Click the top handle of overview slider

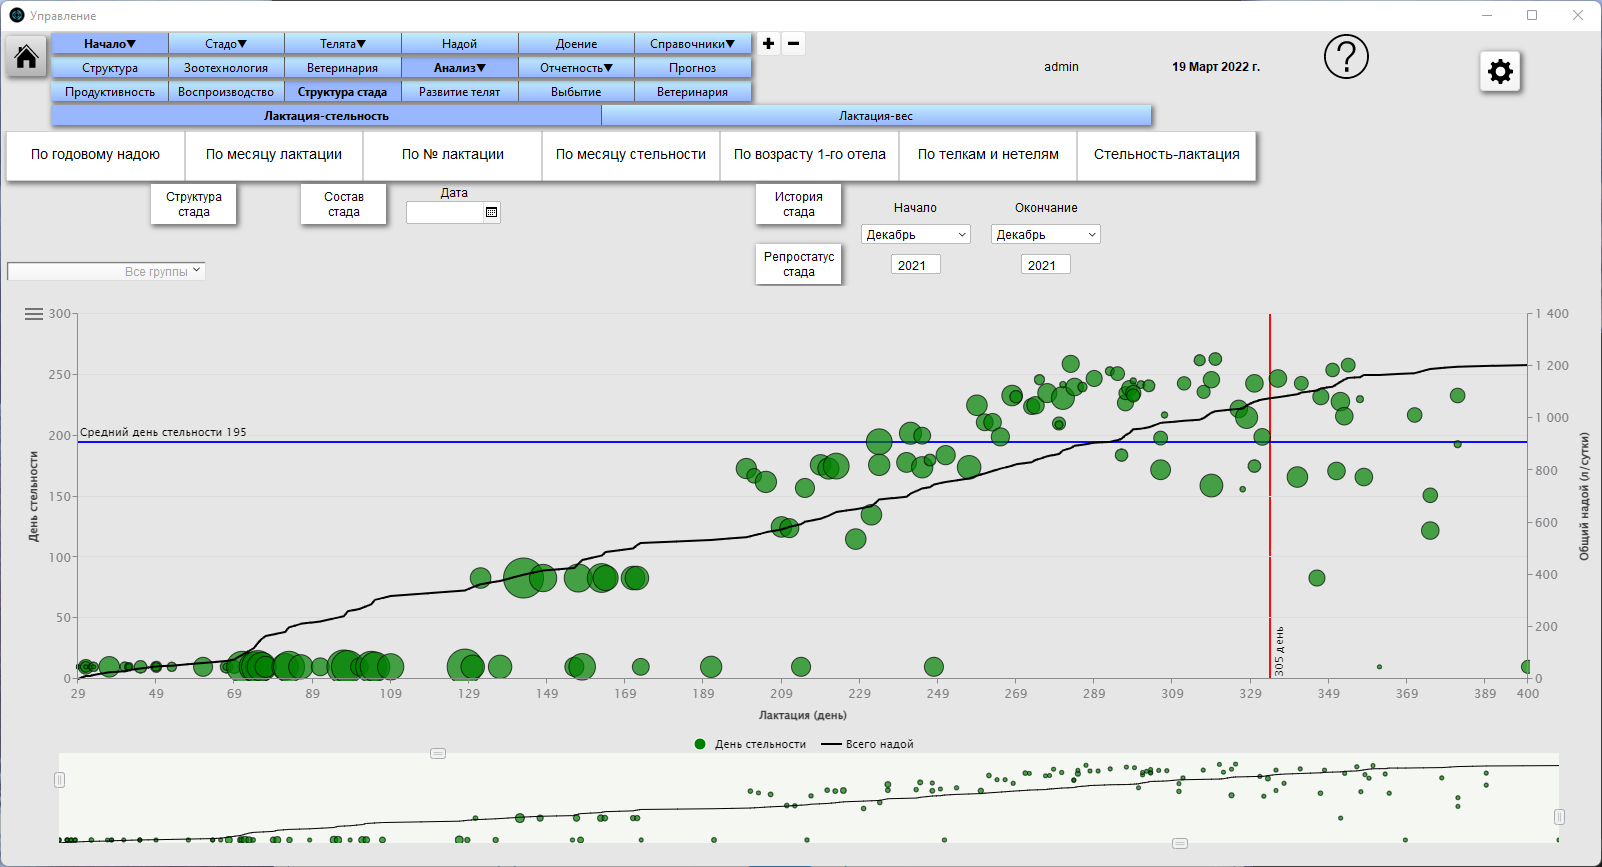[438, 753]
